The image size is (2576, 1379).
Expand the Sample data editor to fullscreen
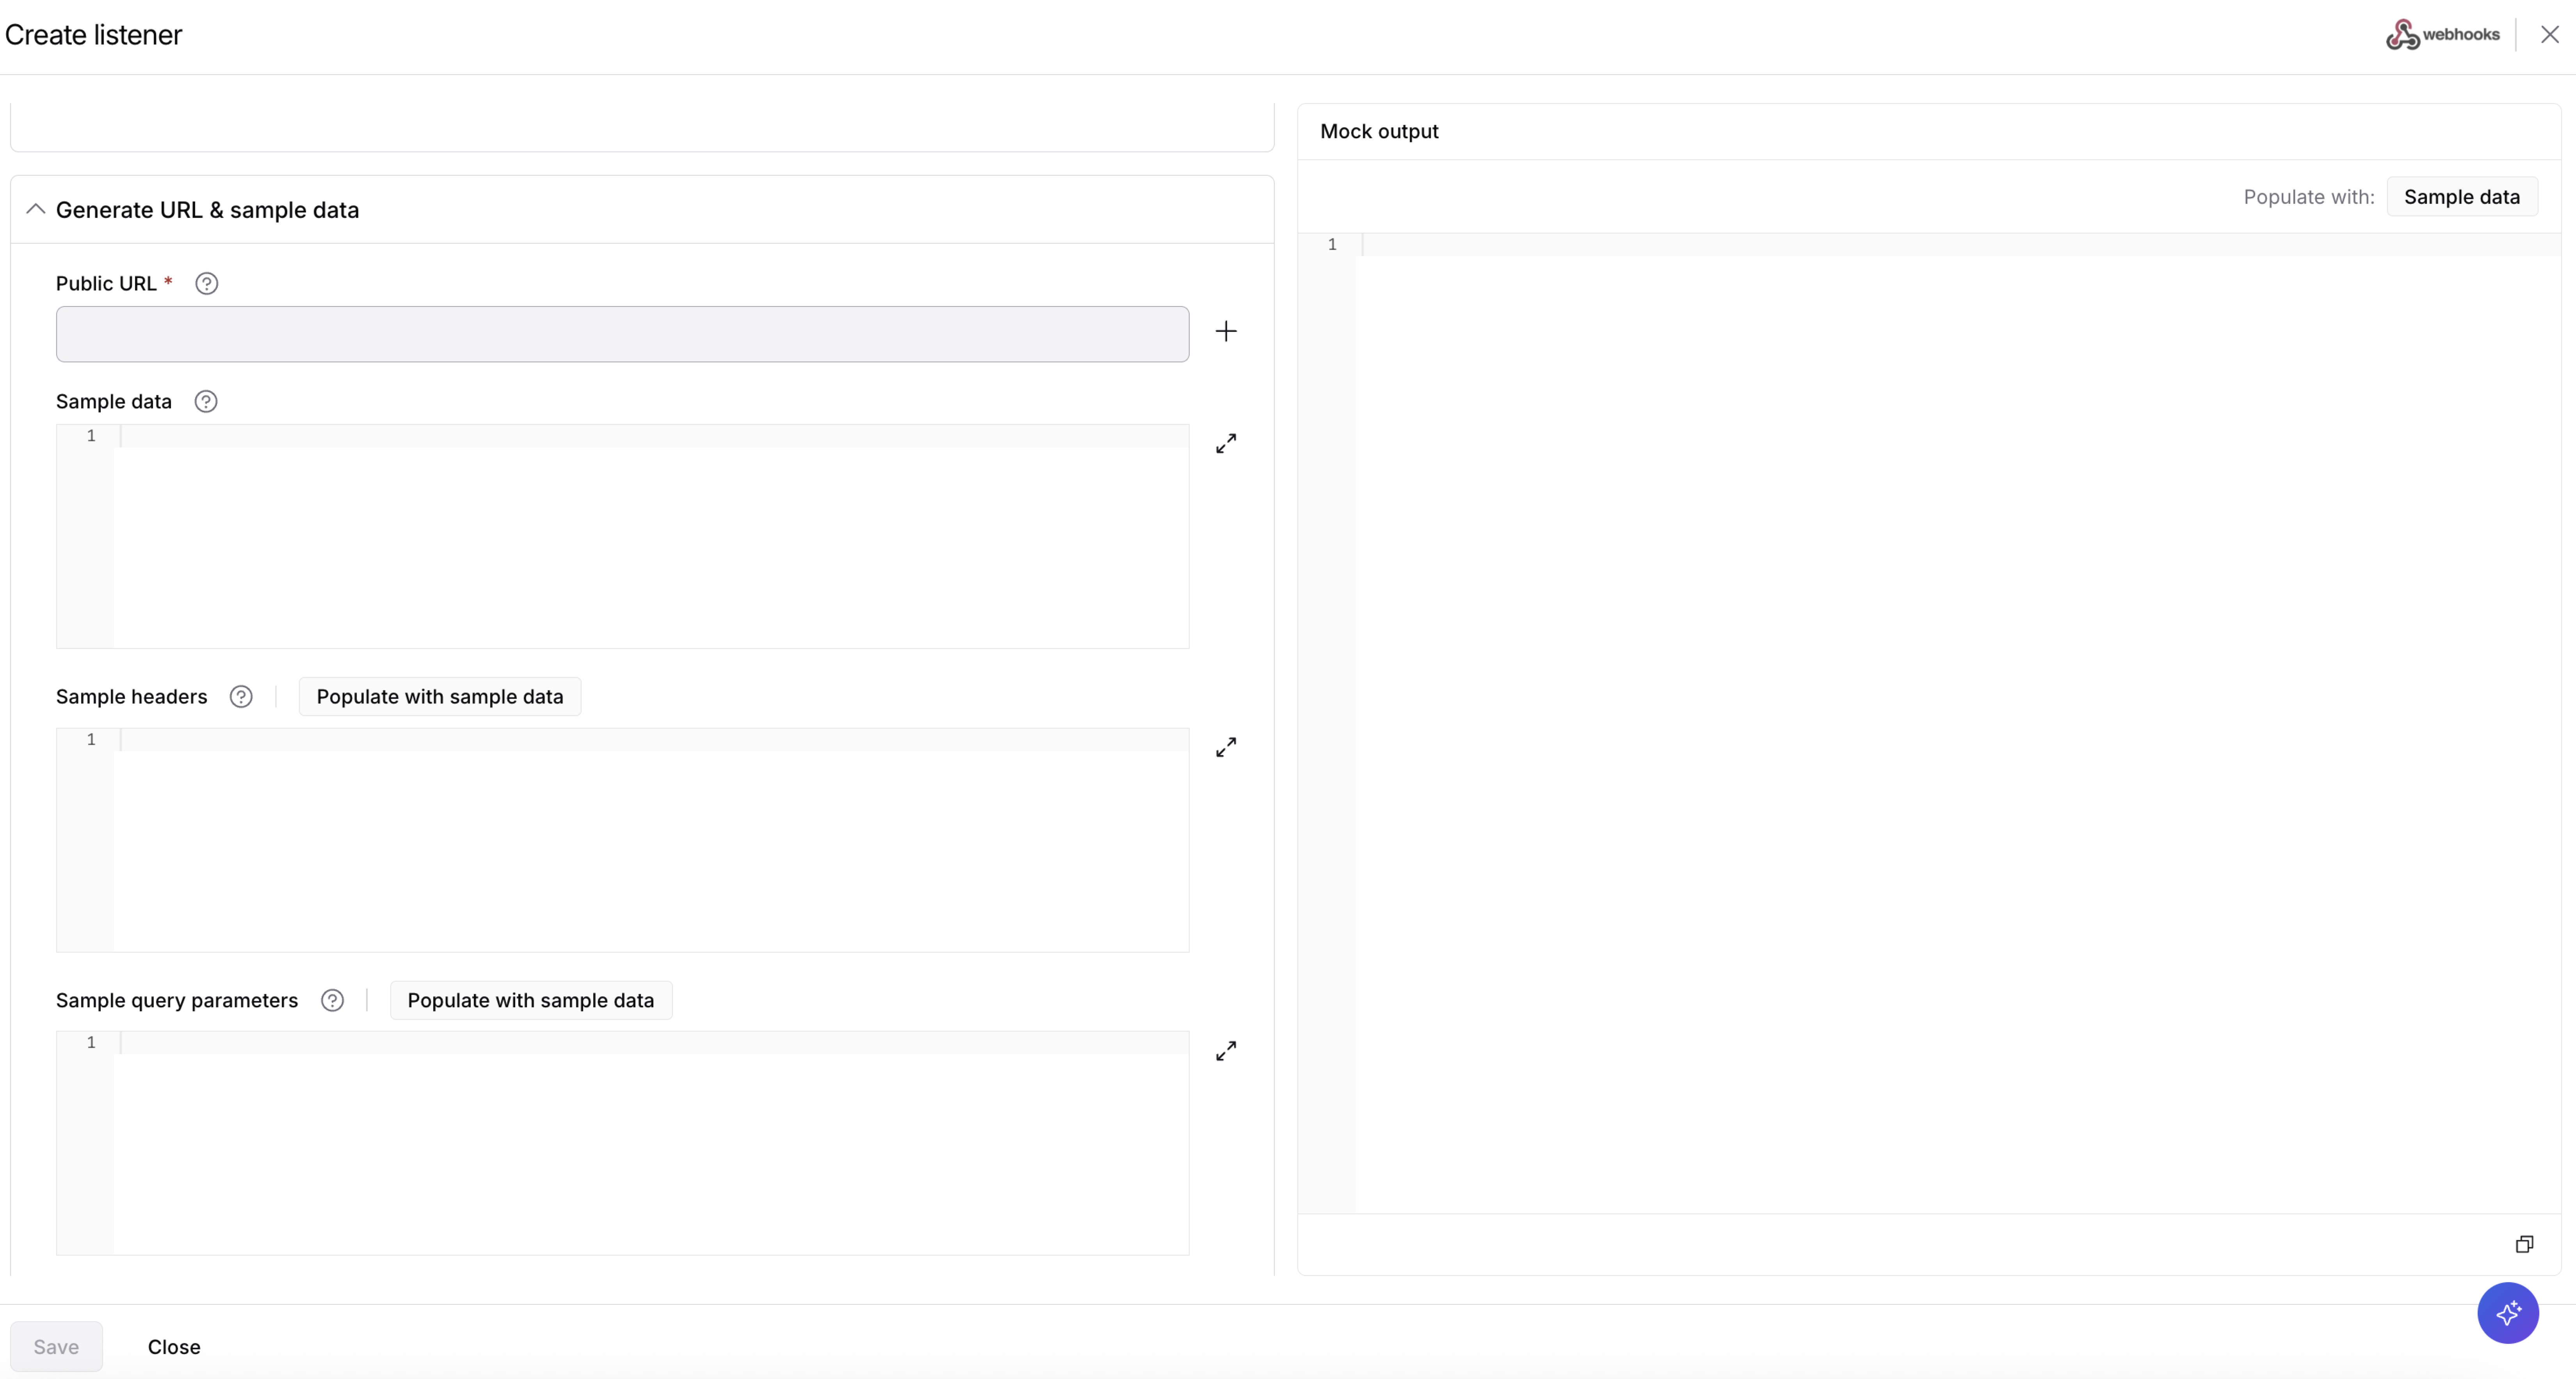[1226, 443]
